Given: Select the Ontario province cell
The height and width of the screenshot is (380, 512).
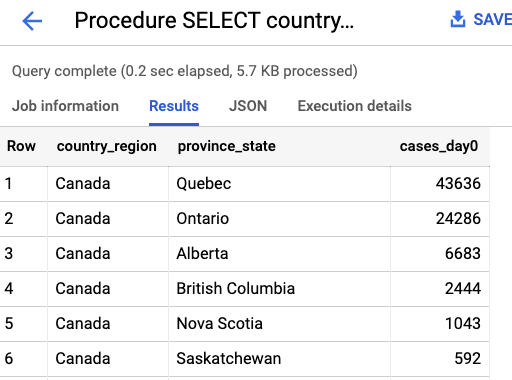Looking at the screenshot, I should click(279, 219).
